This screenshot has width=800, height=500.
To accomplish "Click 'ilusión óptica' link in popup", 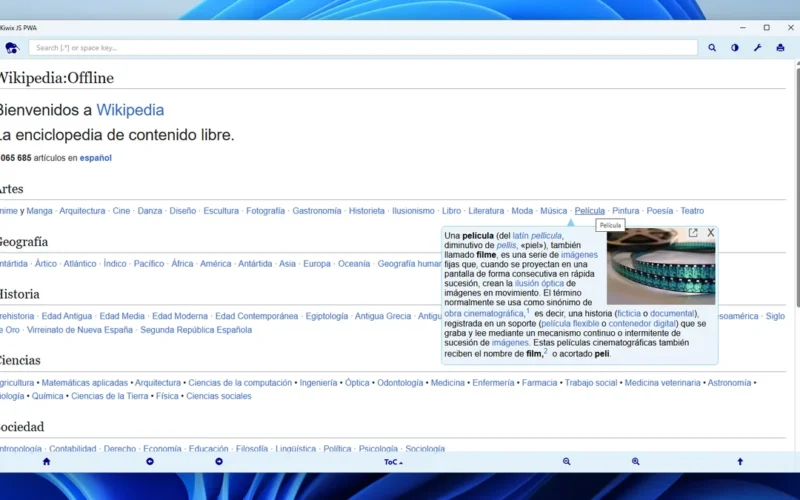I will click(539, 283).
